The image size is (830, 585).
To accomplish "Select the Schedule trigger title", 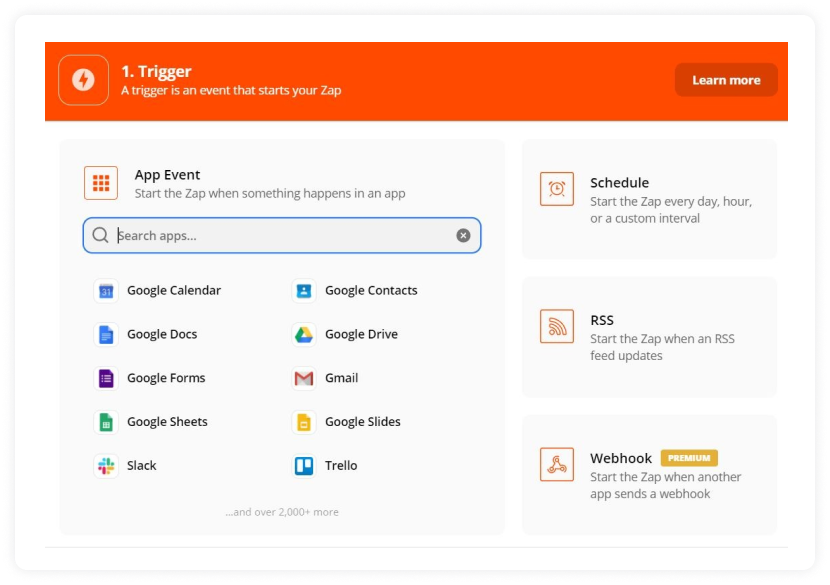I will (x=619, y=183).
